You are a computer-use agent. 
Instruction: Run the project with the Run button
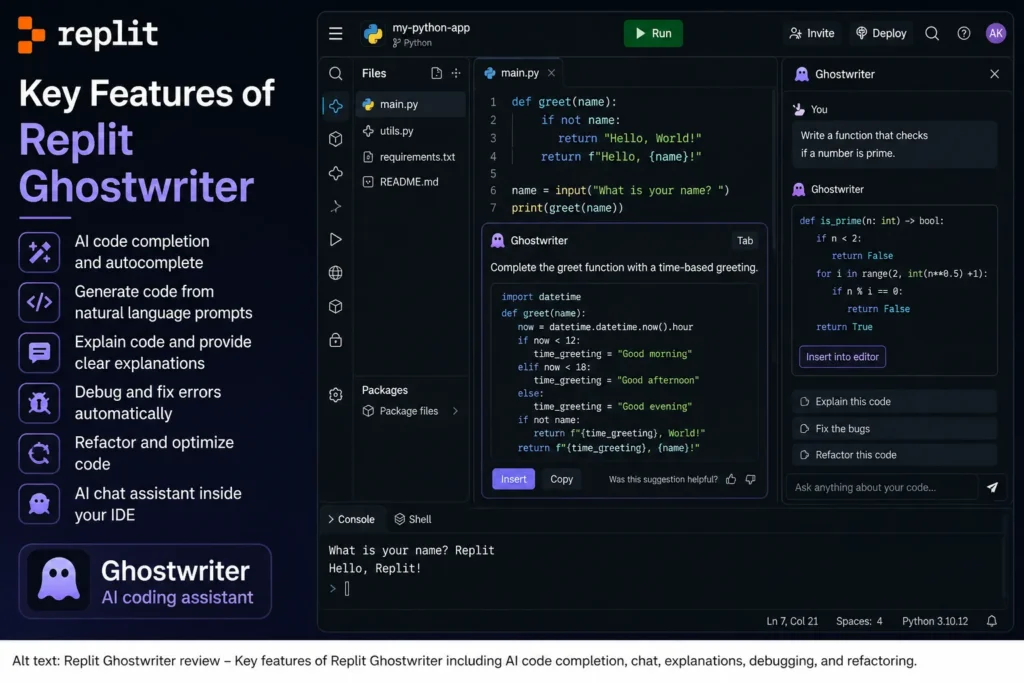click(653, 33)
